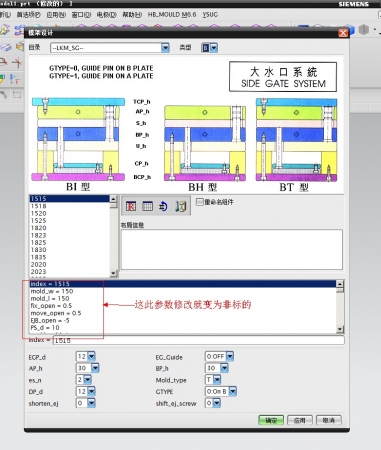Open the EG_Guide 0:OFF dropdown
381x450 pixels.
[x=230, y=356]
